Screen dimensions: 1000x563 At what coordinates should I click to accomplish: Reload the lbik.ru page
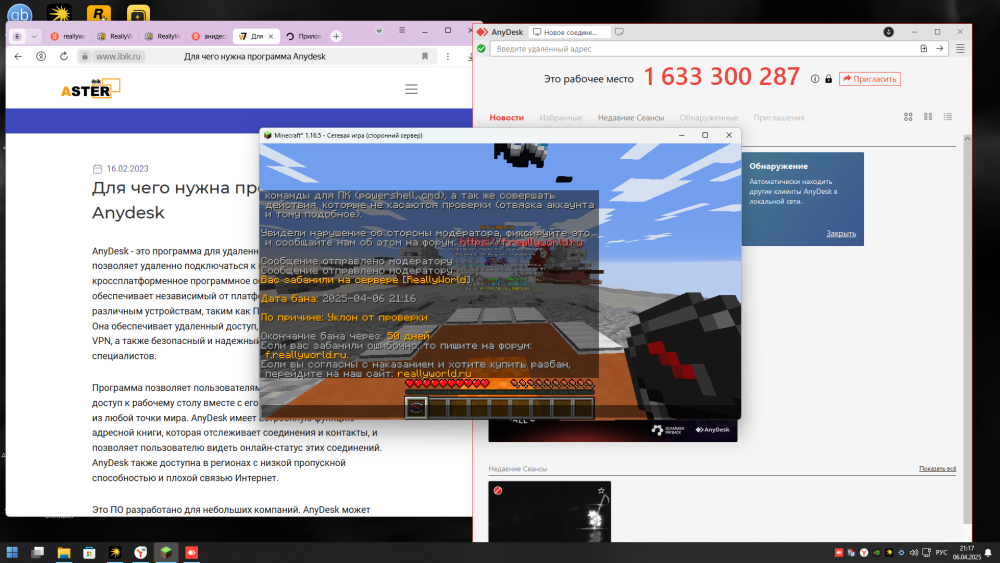point(64,56)
